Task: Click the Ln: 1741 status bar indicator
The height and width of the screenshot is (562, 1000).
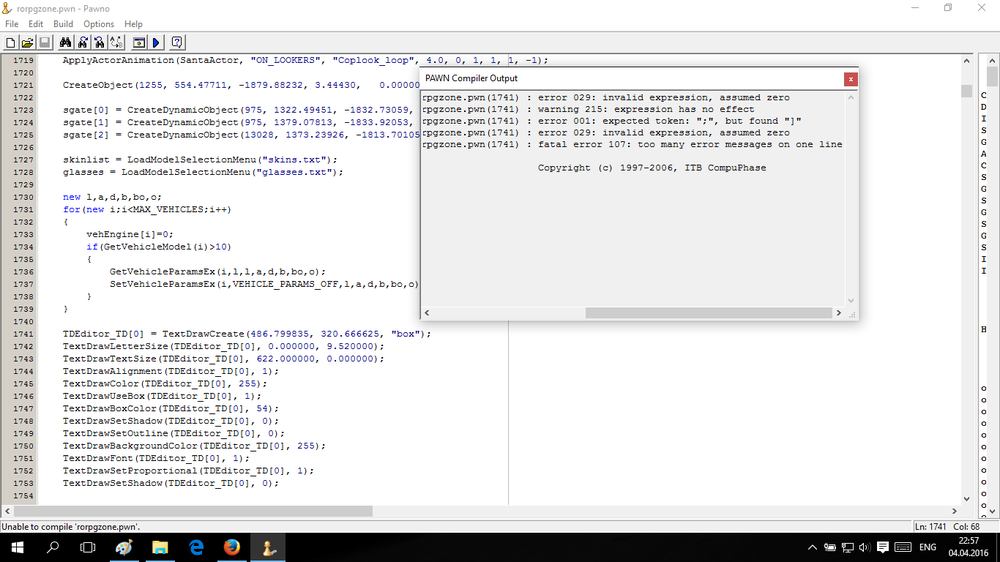Action: (930, 527)
